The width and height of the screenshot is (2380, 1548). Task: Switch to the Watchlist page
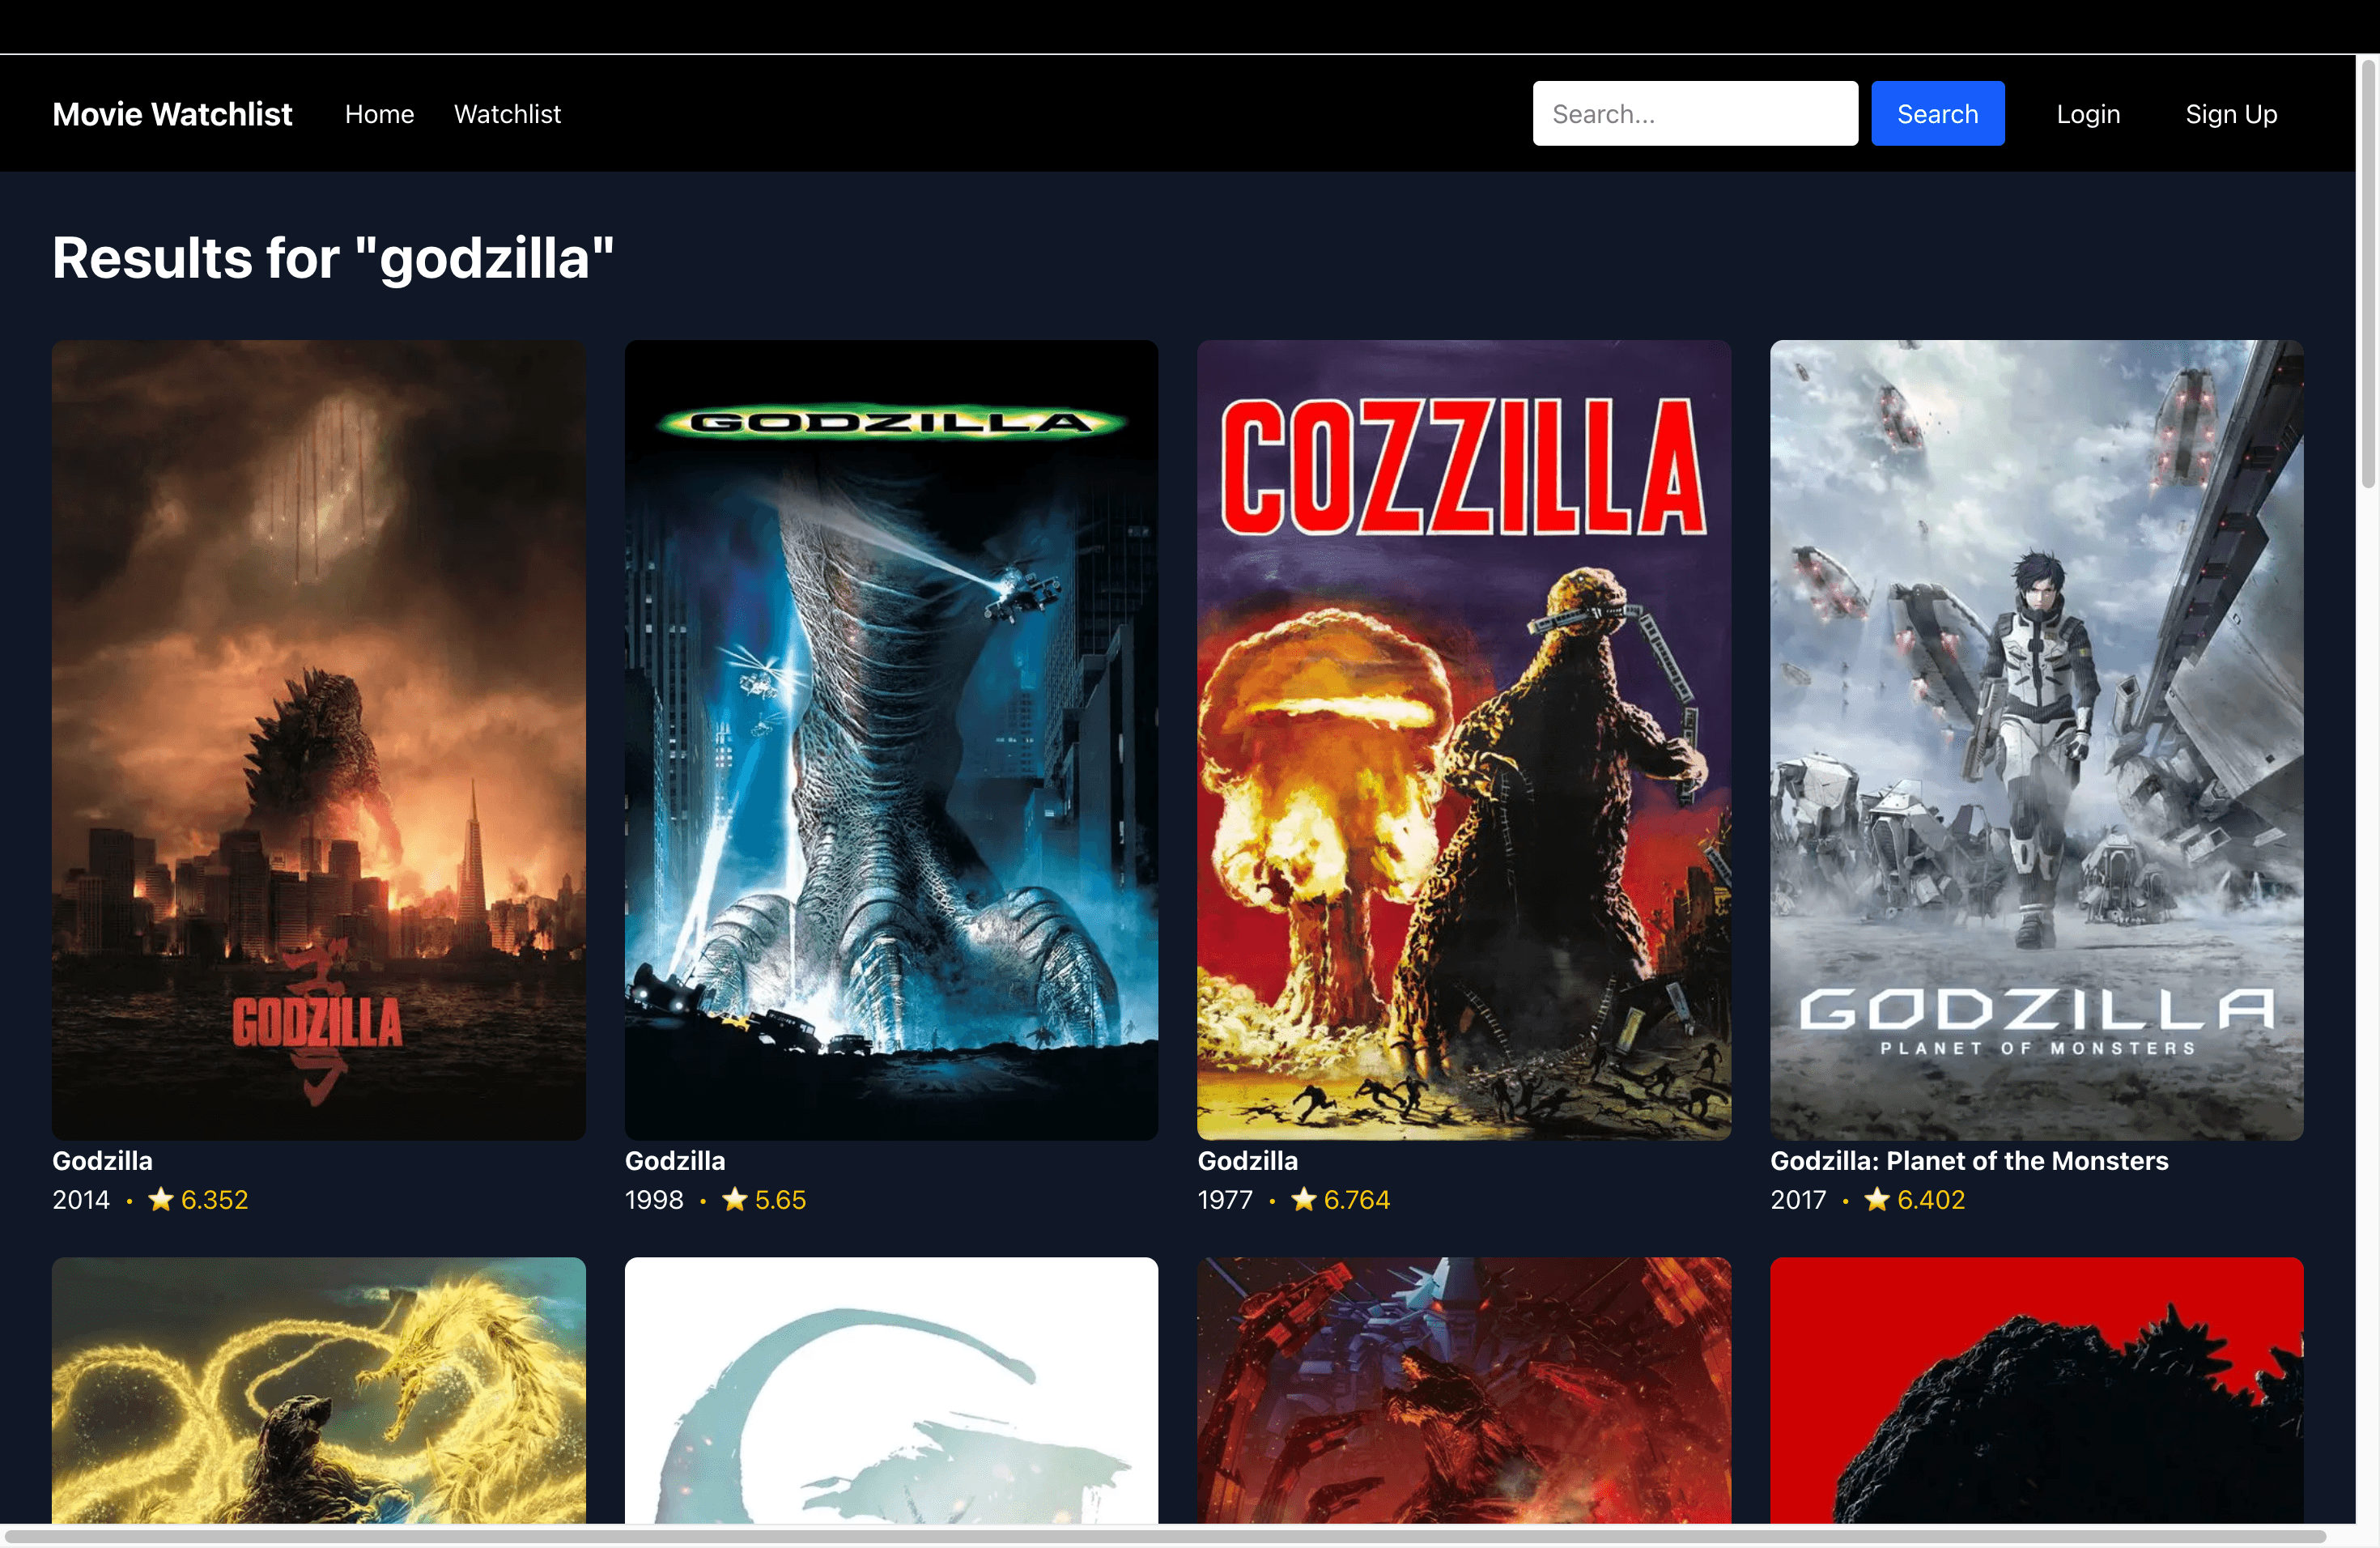[x=507, y=113]
